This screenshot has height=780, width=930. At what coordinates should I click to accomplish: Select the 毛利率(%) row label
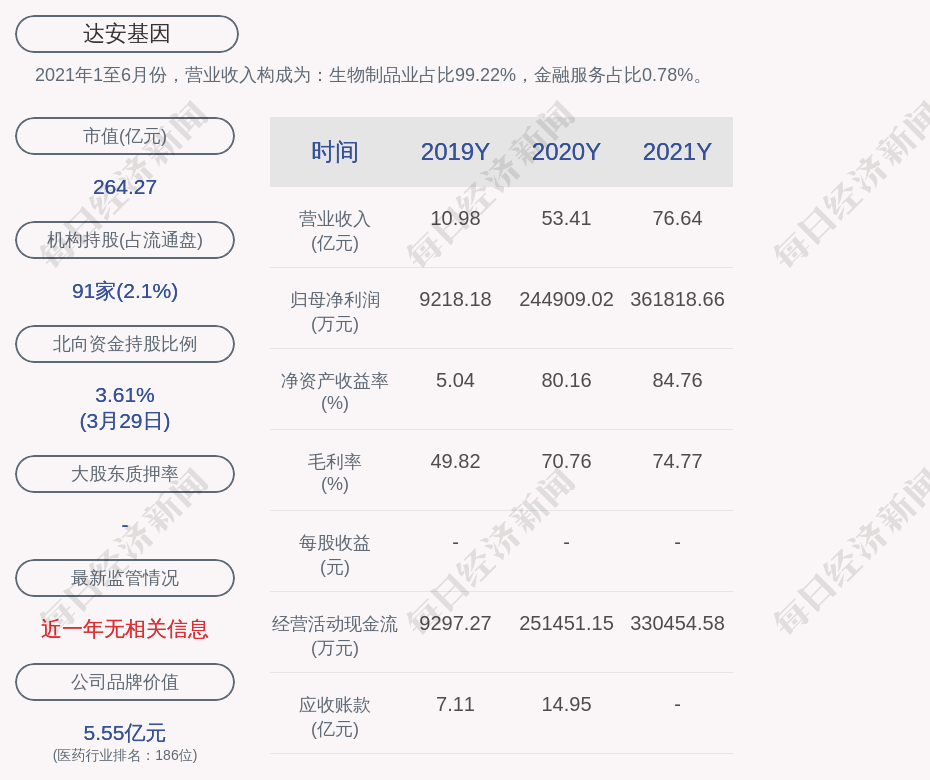pyautogui.click(x=335, y=473)
